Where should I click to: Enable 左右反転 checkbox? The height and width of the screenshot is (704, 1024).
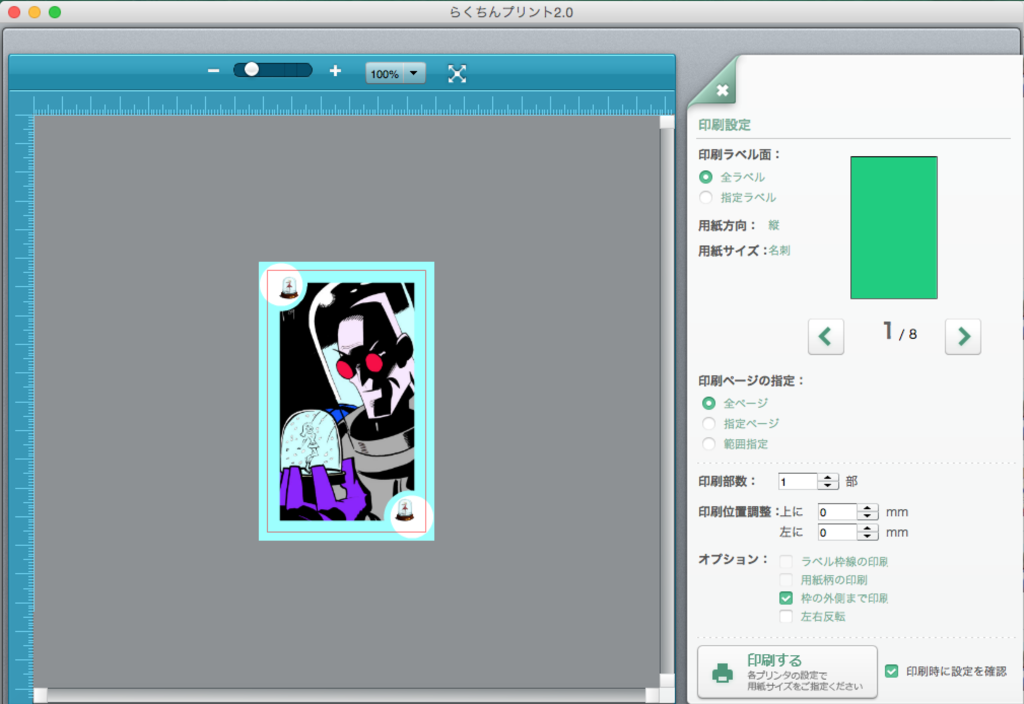[x=786, y=616]
